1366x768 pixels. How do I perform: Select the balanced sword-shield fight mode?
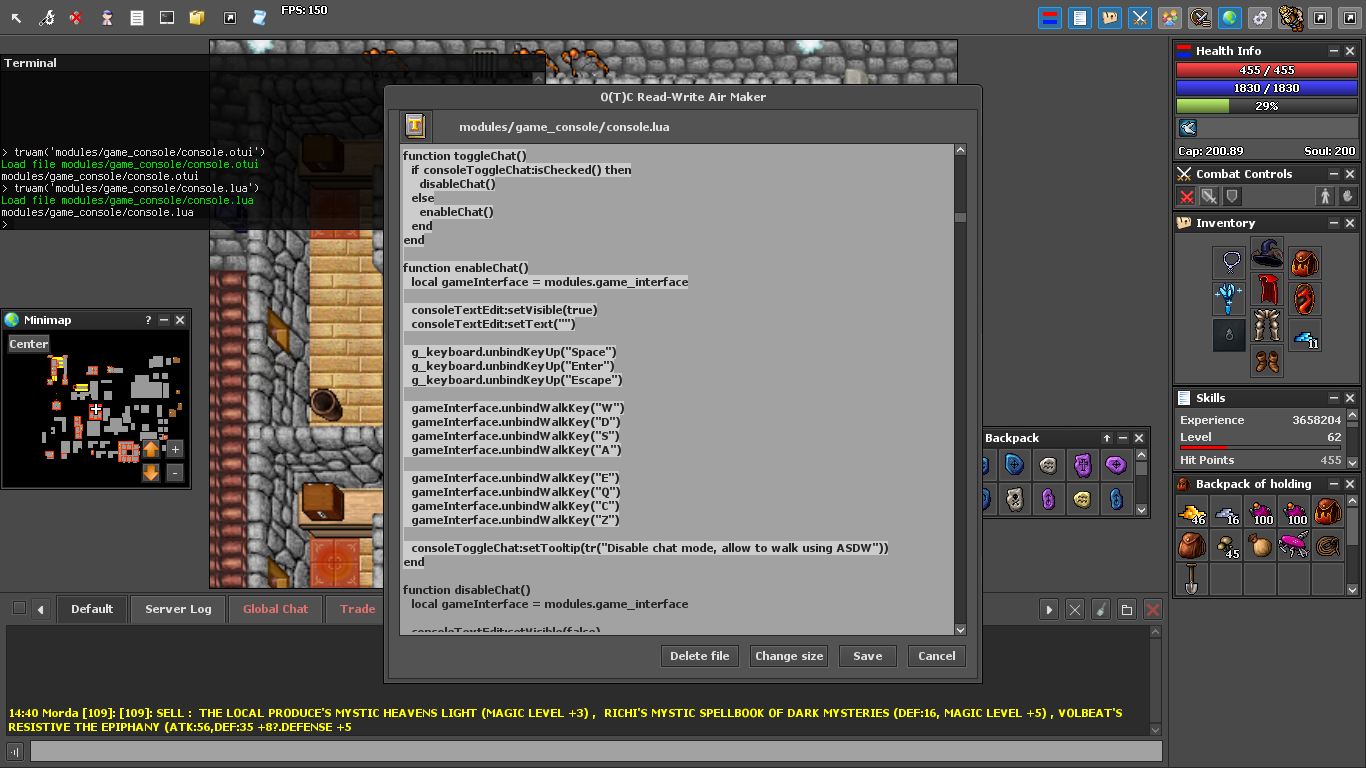pyautogui.click(x=1210, y=197)
